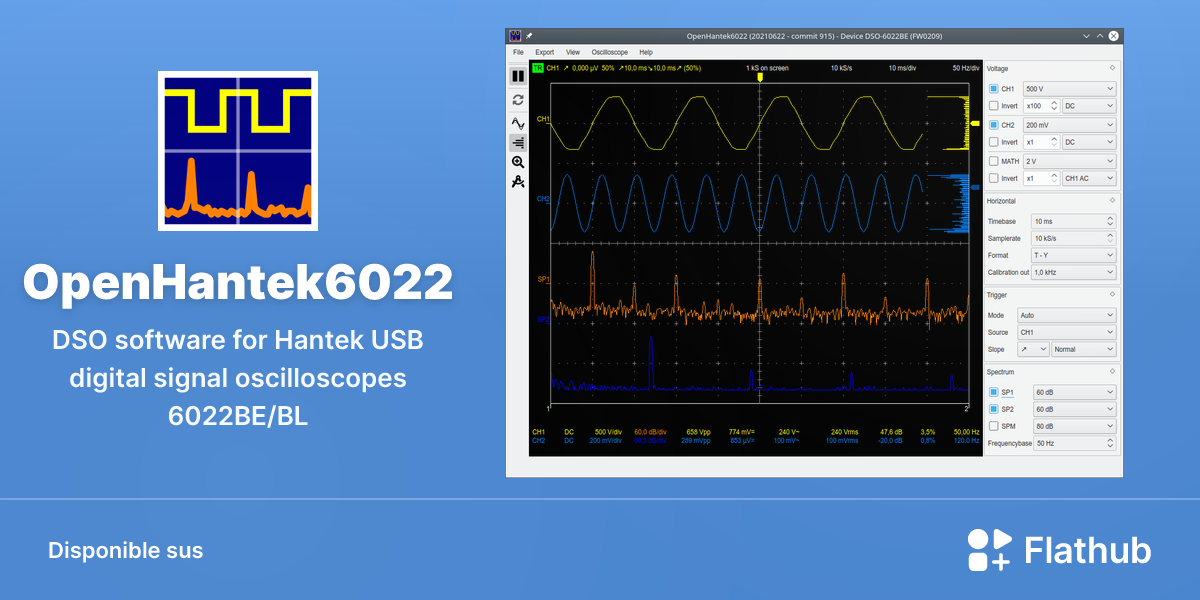The image size is (1200, 600).
Task: Open the Calibration out 1,0 kHz dropdown
Action: pyautogui.click(x=1074, y=272)
